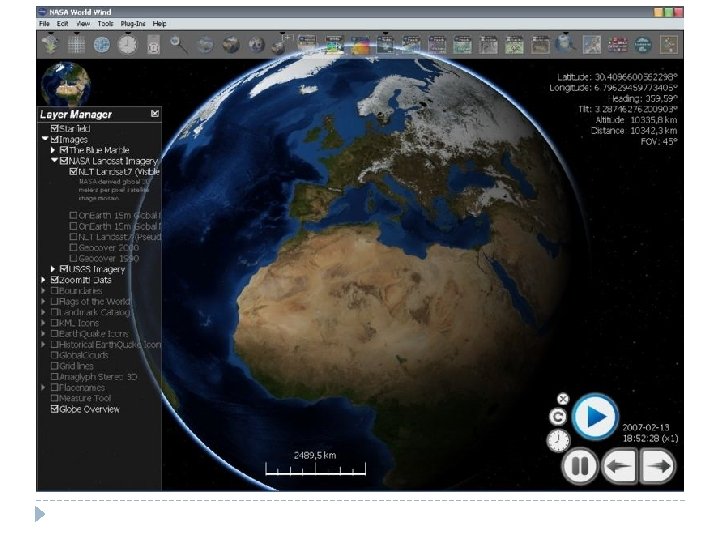Expand the Flags of the World node
720x540 pixels.
[x=44, y=301]
